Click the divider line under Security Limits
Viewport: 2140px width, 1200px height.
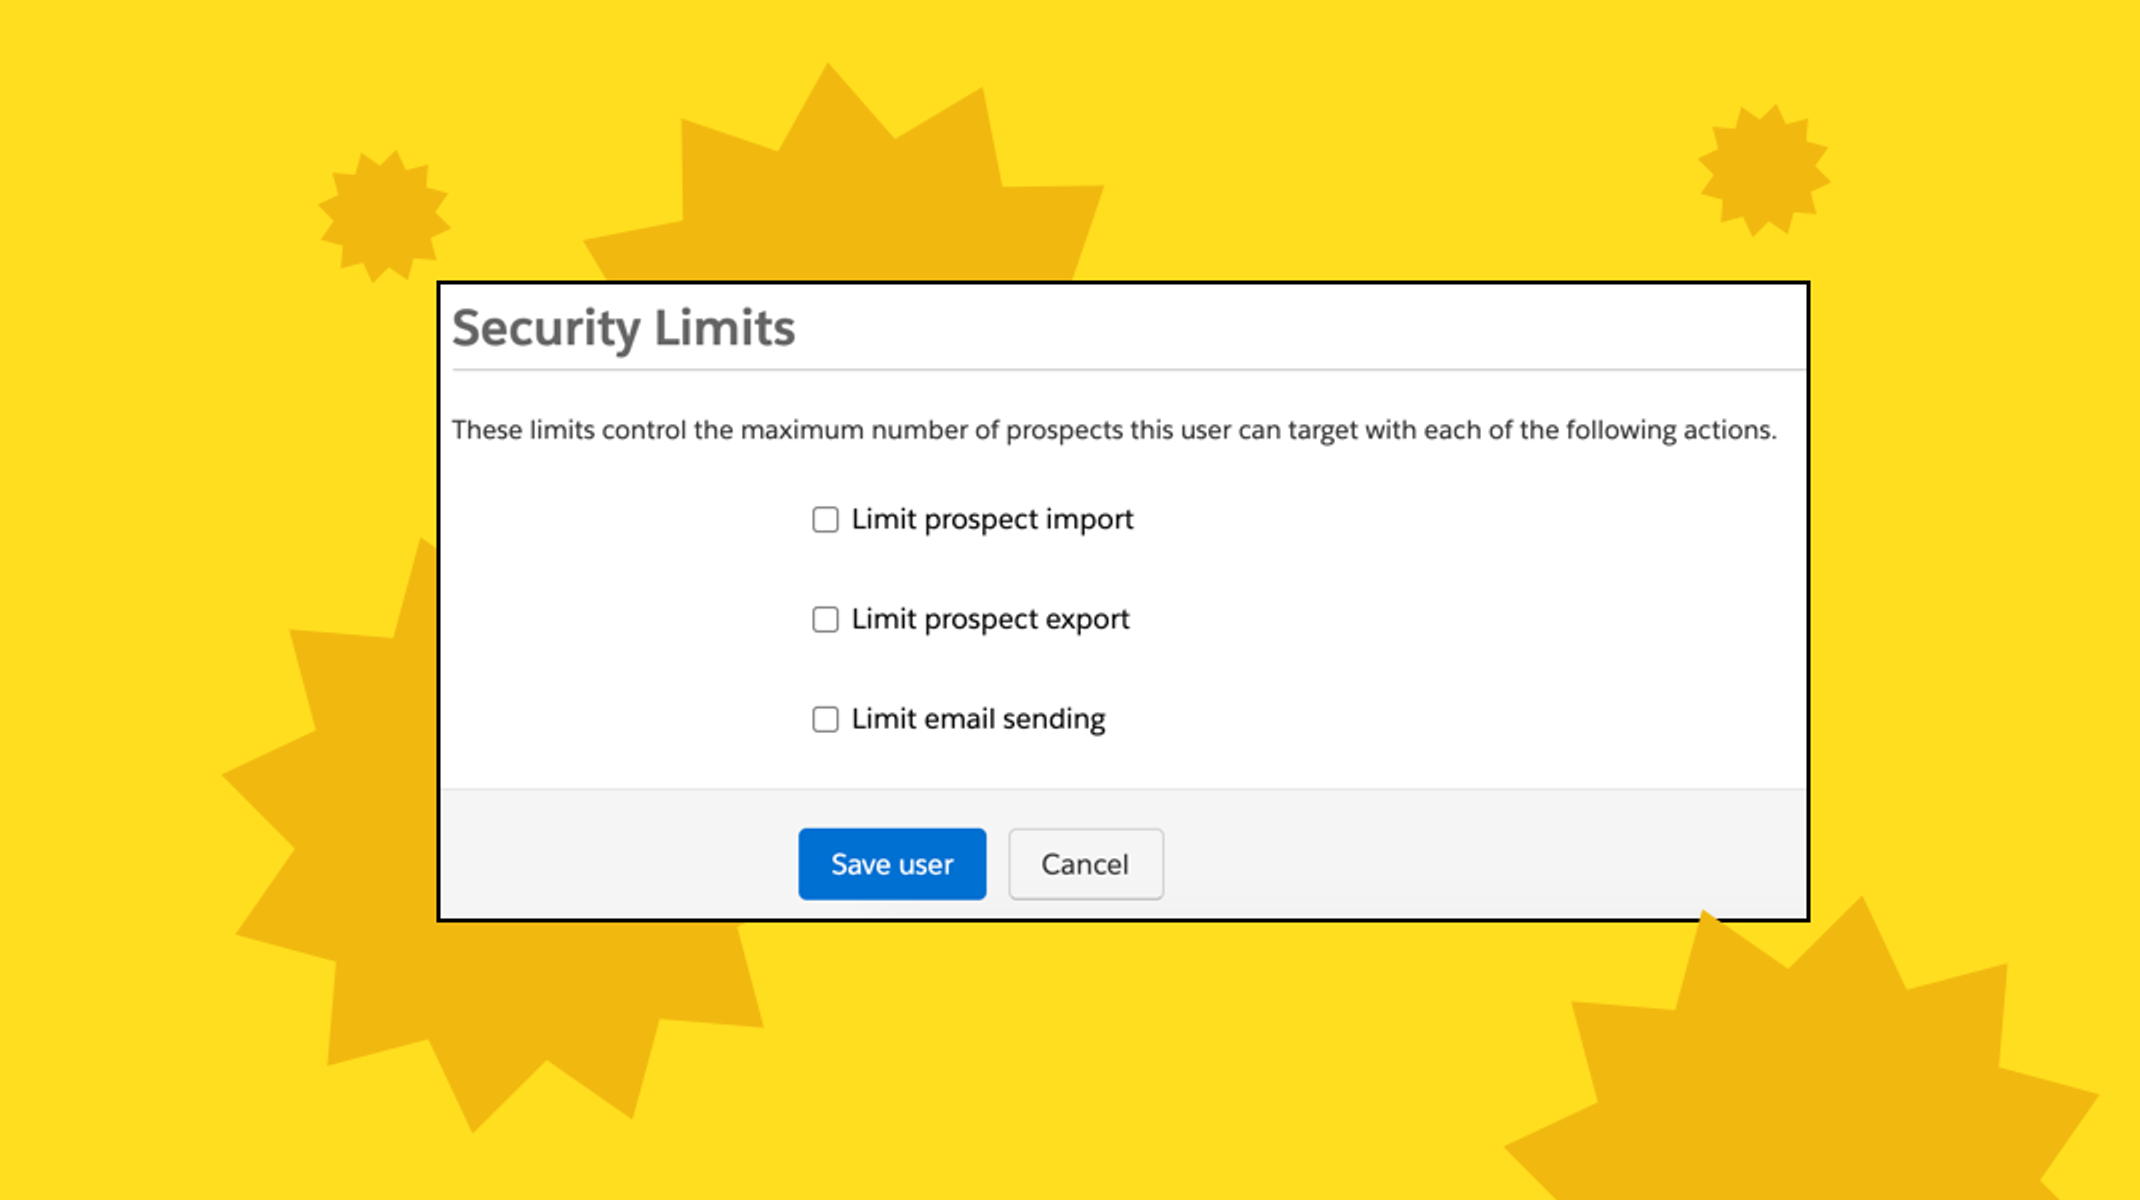(x=1128, y=370)
